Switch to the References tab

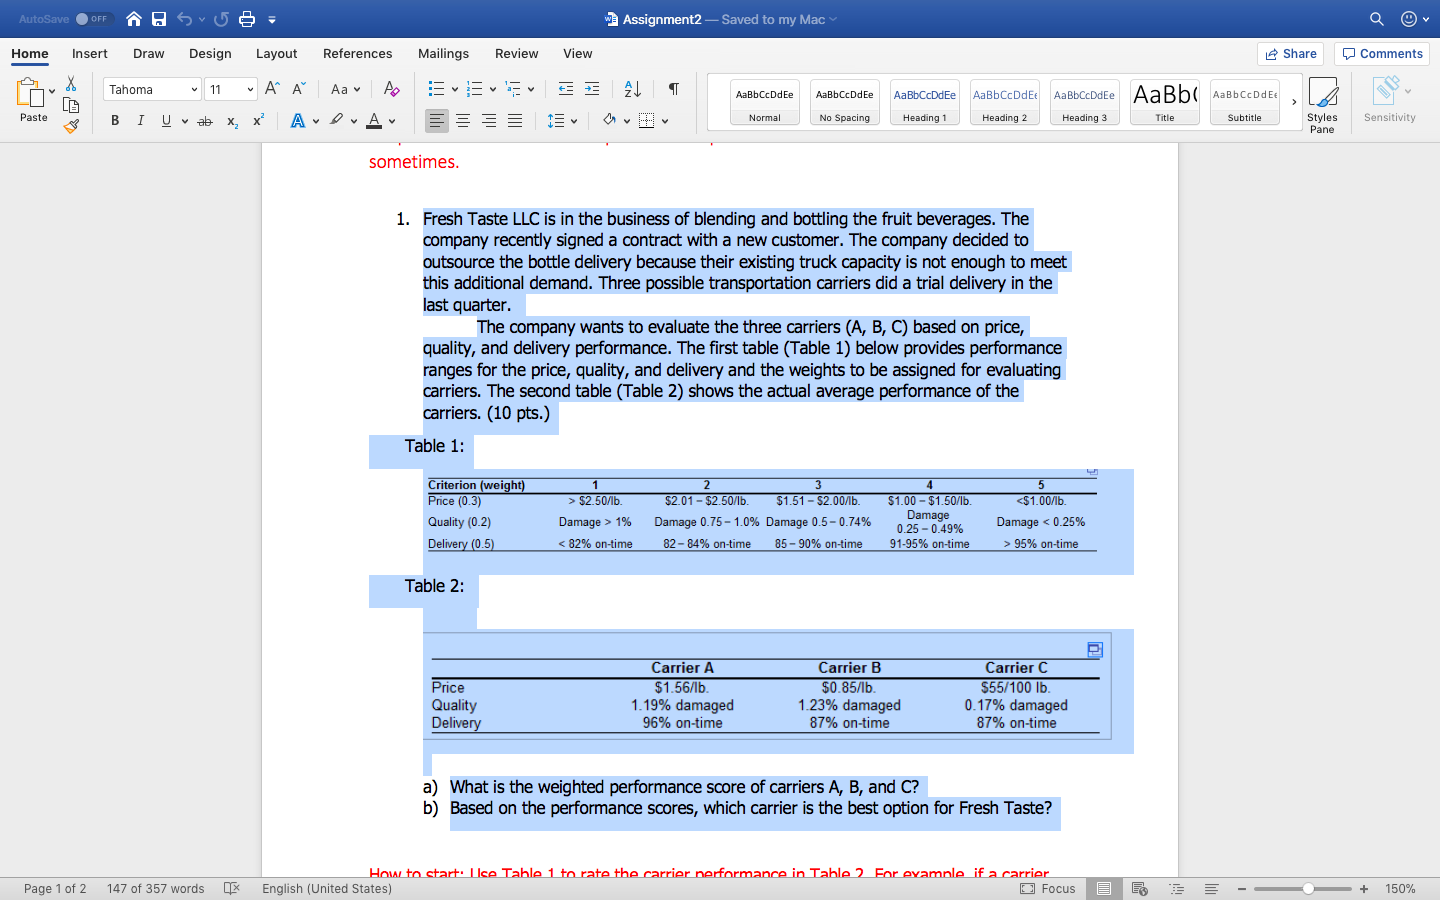pos(357,54)
